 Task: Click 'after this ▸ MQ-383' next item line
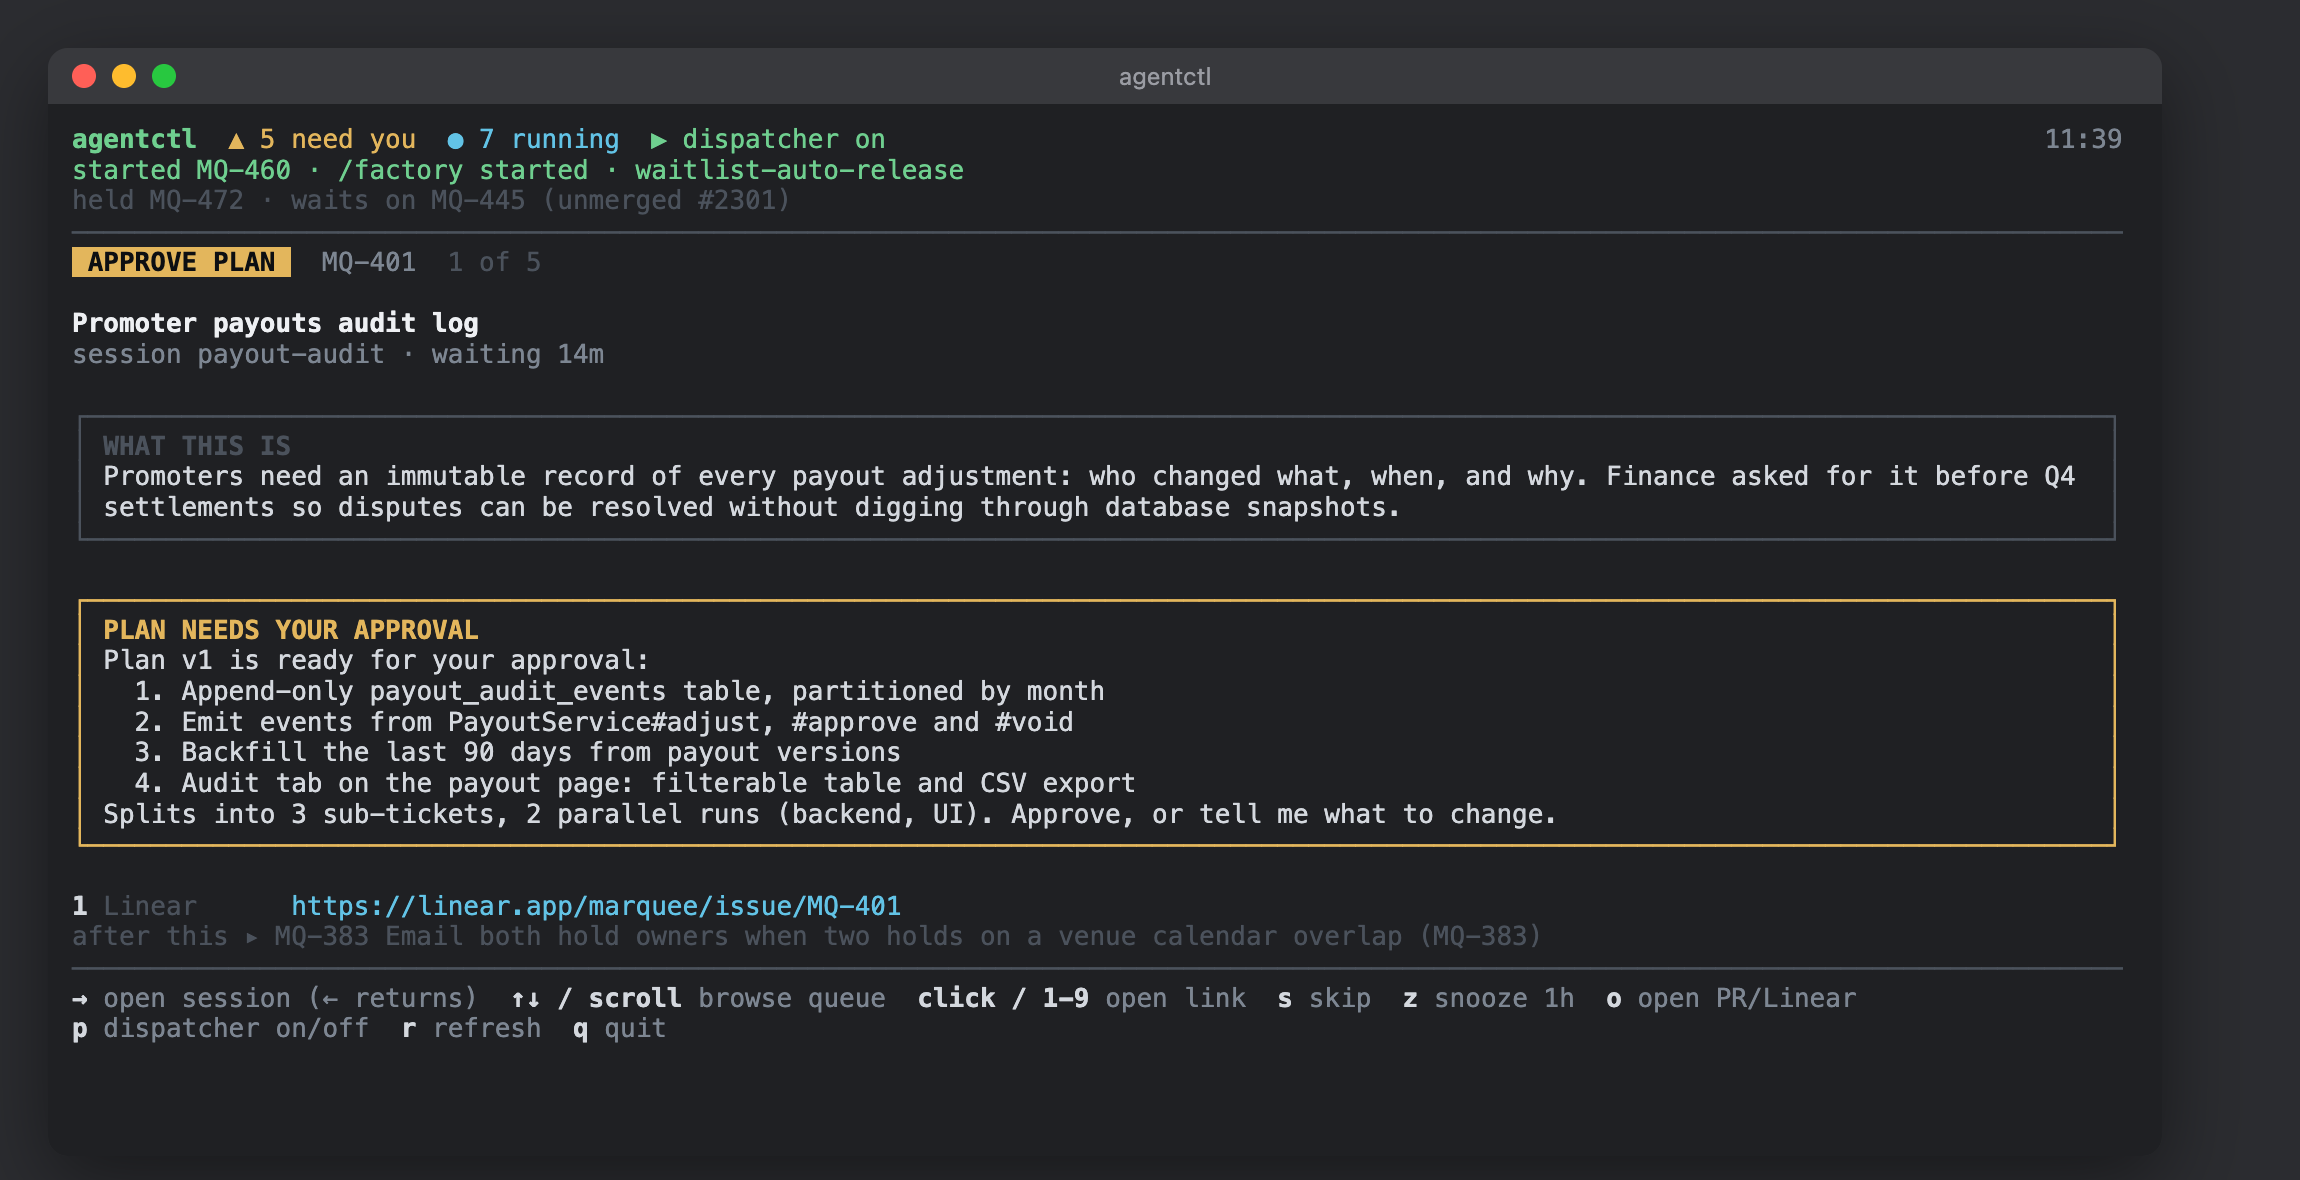[807, 936]
